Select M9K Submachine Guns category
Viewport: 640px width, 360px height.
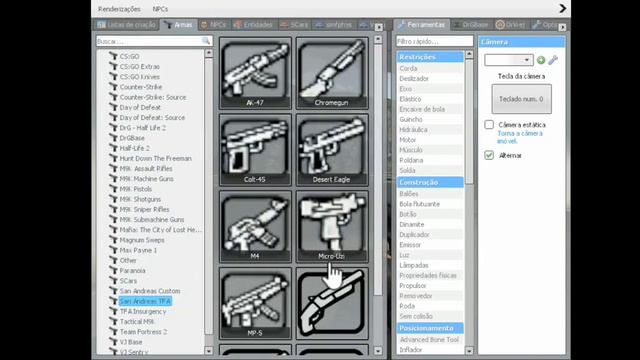tap(152, 220)
